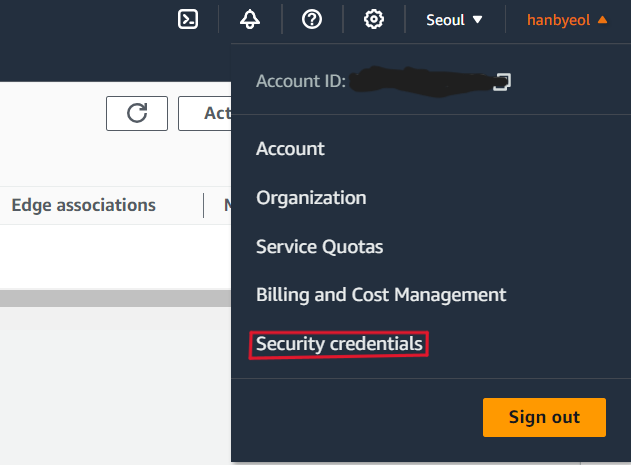
Task: Select Account from the menu
Action: click(x=290, y=149)
